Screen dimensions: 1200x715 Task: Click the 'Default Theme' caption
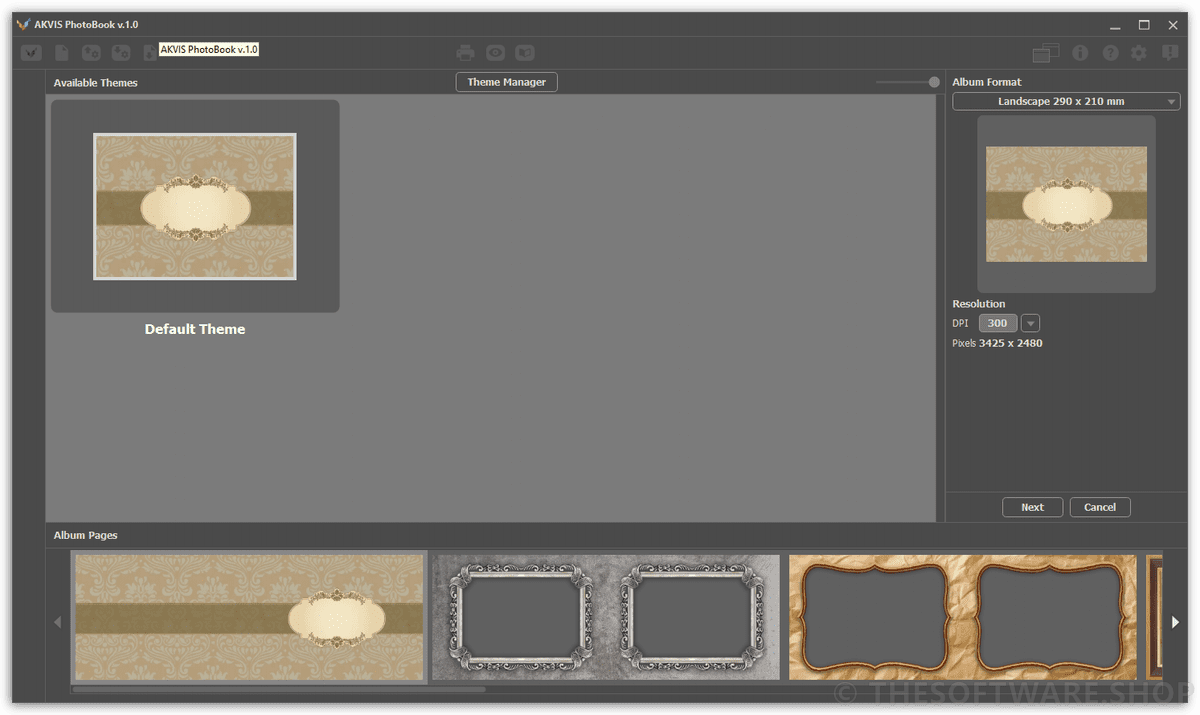pos(195,329)
